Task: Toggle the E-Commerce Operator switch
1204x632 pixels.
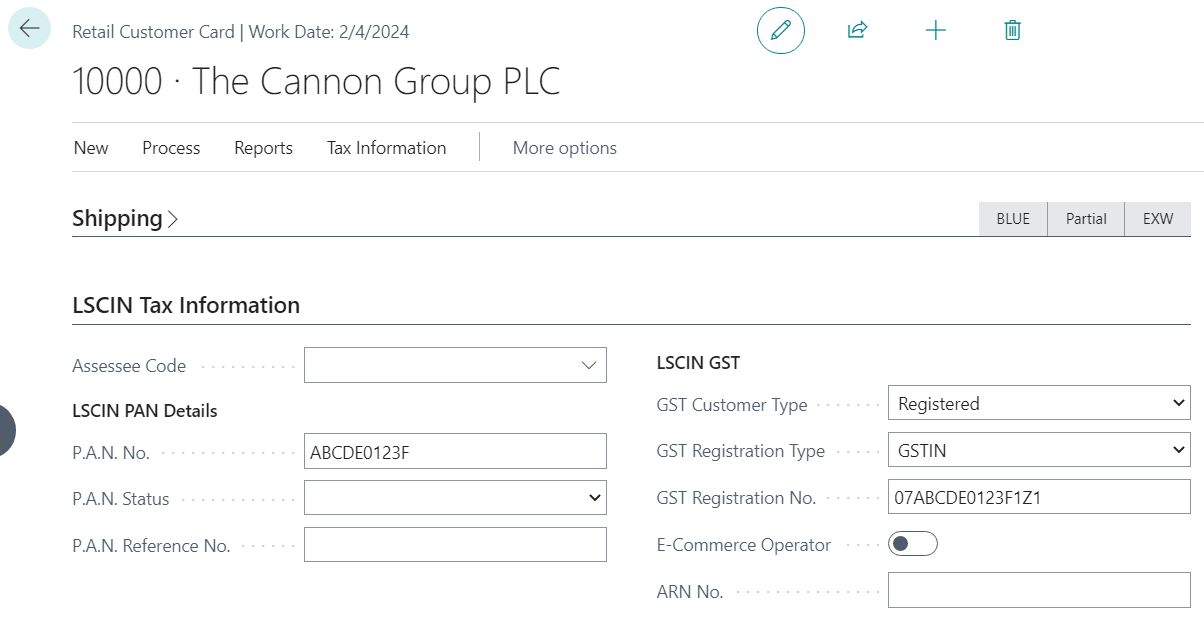Action: coord(912,544)
